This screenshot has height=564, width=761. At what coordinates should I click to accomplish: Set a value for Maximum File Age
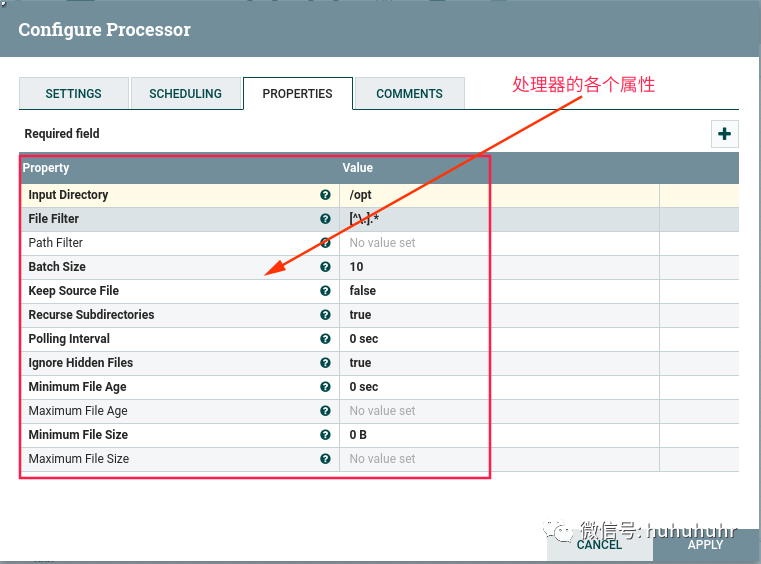(499, 412)
